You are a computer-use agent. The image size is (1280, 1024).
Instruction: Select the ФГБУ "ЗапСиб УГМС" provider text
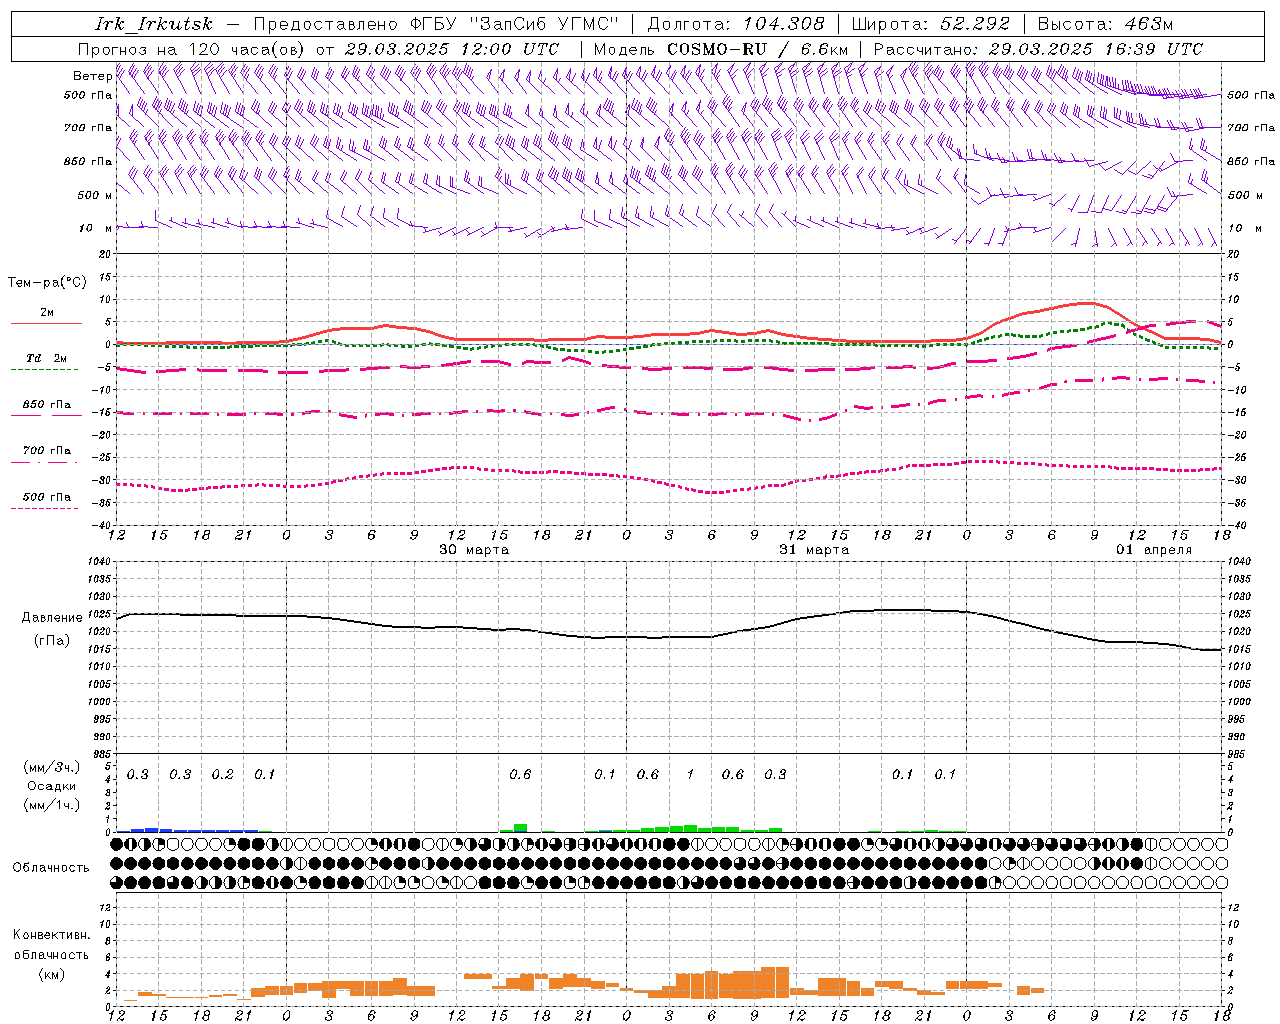[515, 24]
